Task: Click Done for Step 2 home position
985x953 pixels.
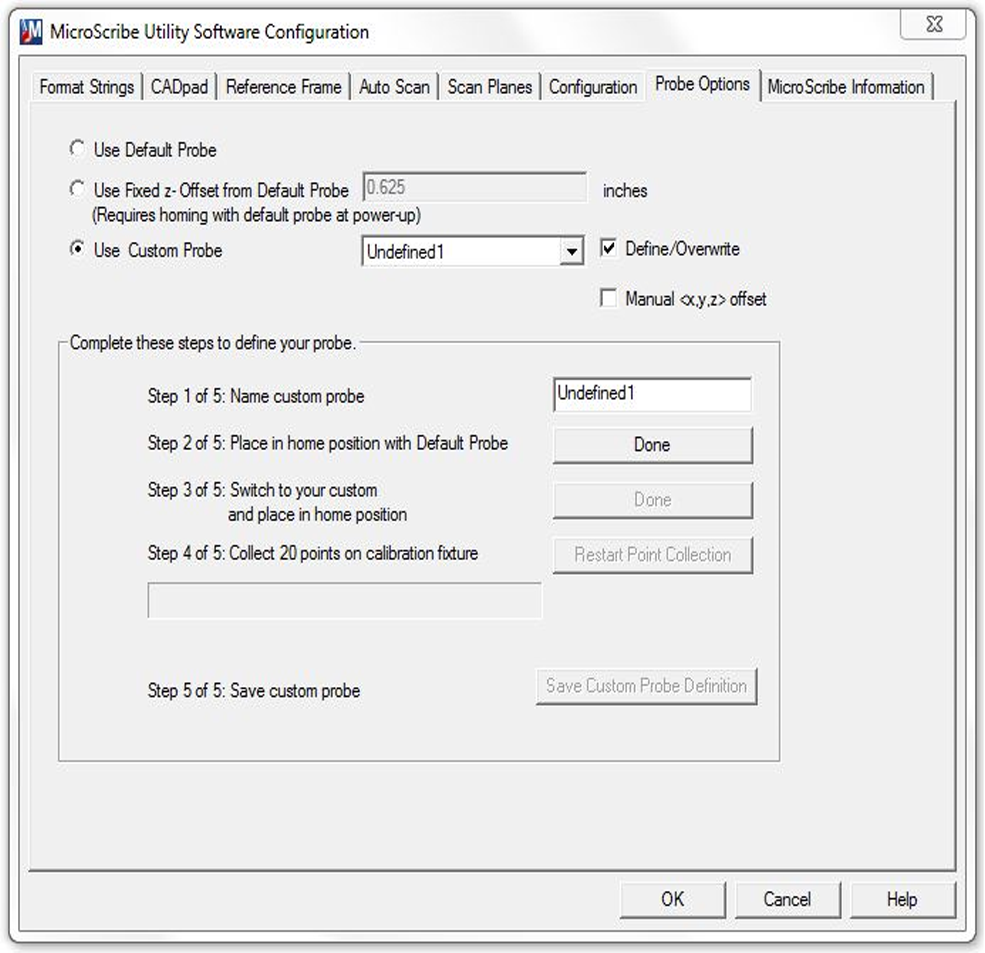Action: click(652, 445)
